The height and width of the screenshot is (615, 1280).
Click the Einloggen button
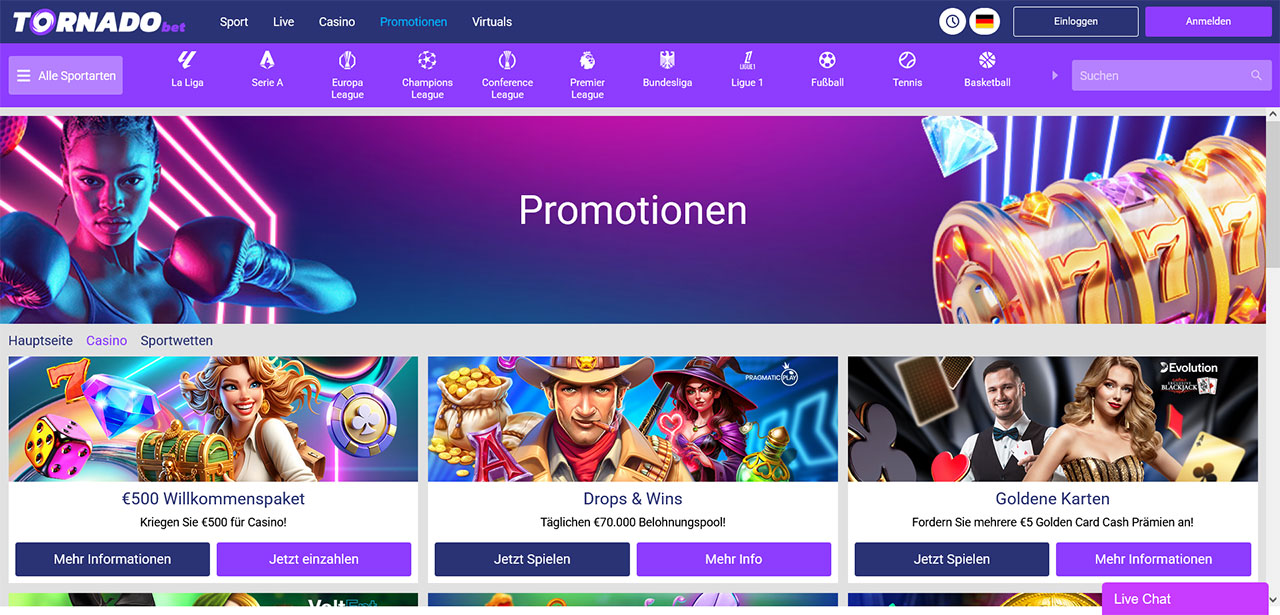(1076, 21)
